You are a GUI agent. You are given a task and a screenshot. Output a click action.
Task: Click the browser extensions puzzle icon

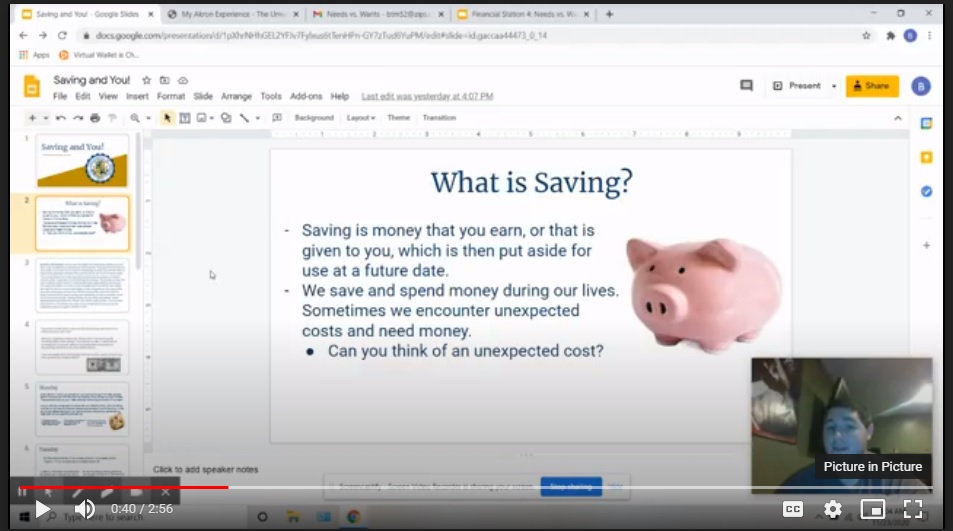(890, 35)
